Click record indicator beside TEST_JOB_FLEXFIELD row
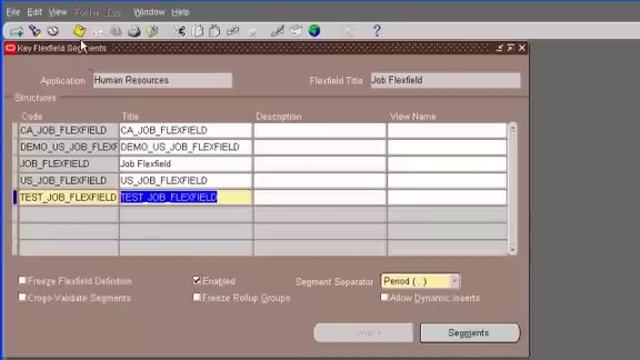 click(x=15, y=198)
